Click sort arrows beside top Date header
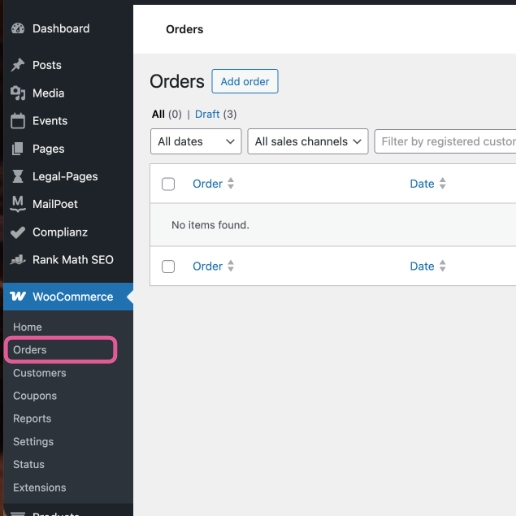 [442, 184]
